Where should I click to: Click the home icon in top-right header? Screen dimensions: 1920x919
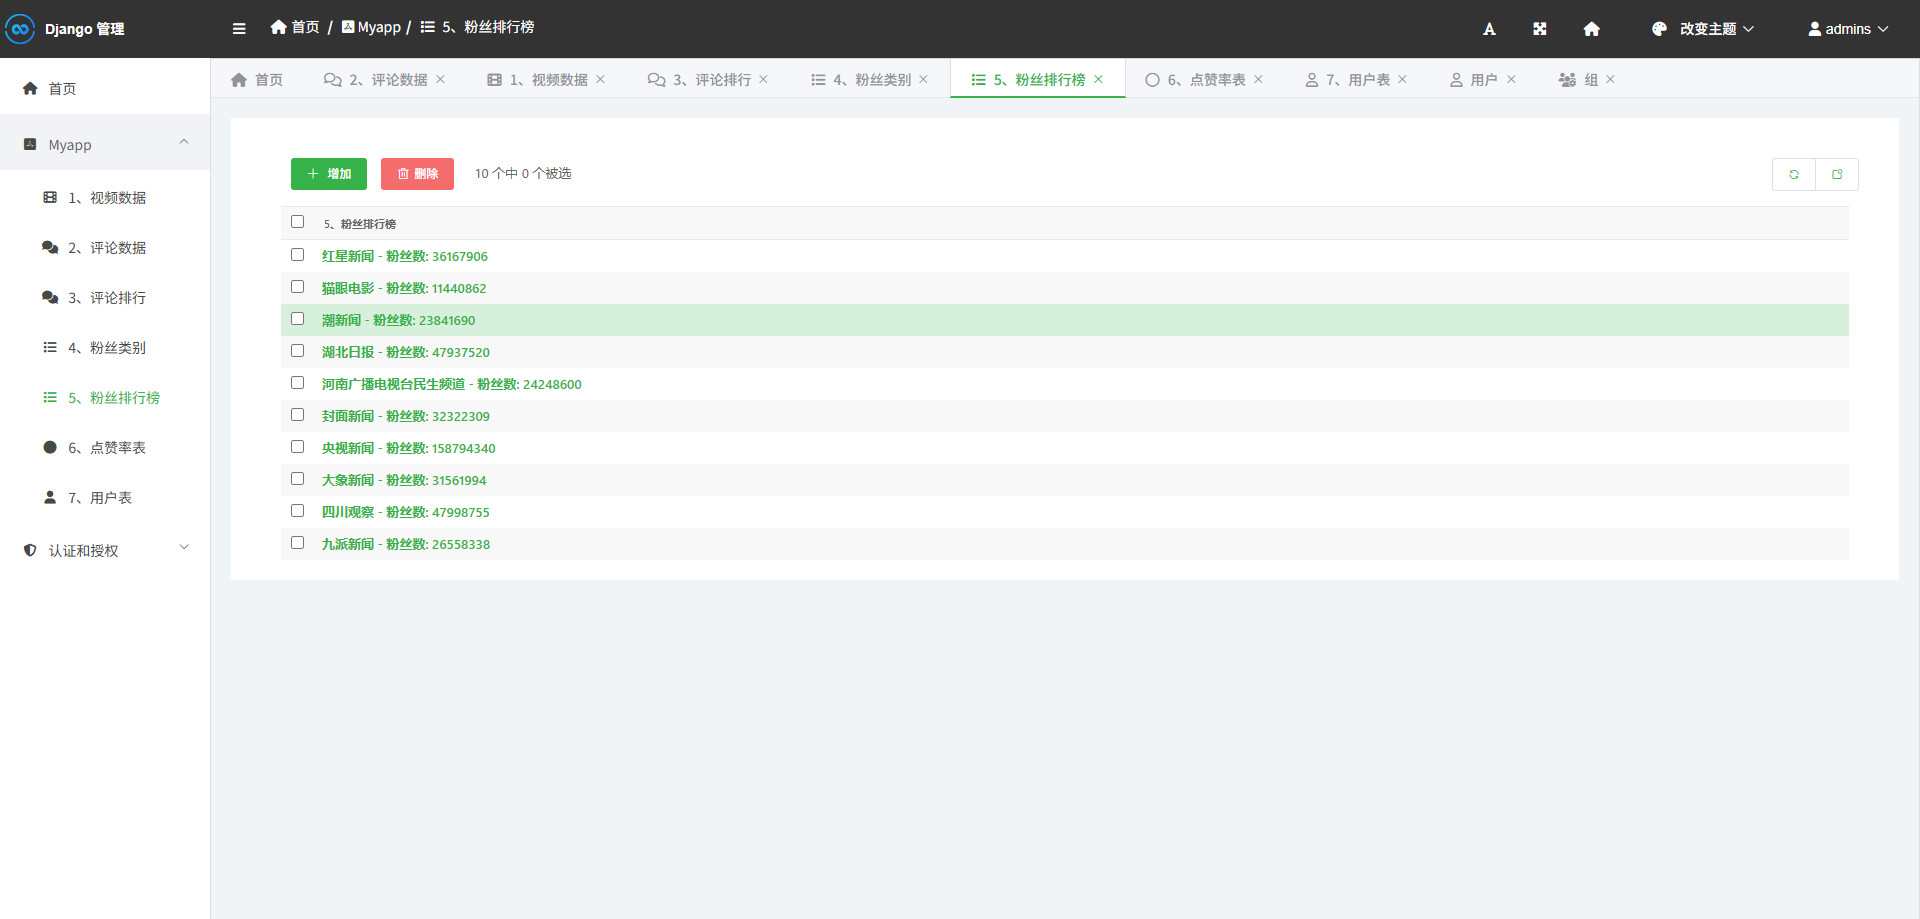[1592, 29]
